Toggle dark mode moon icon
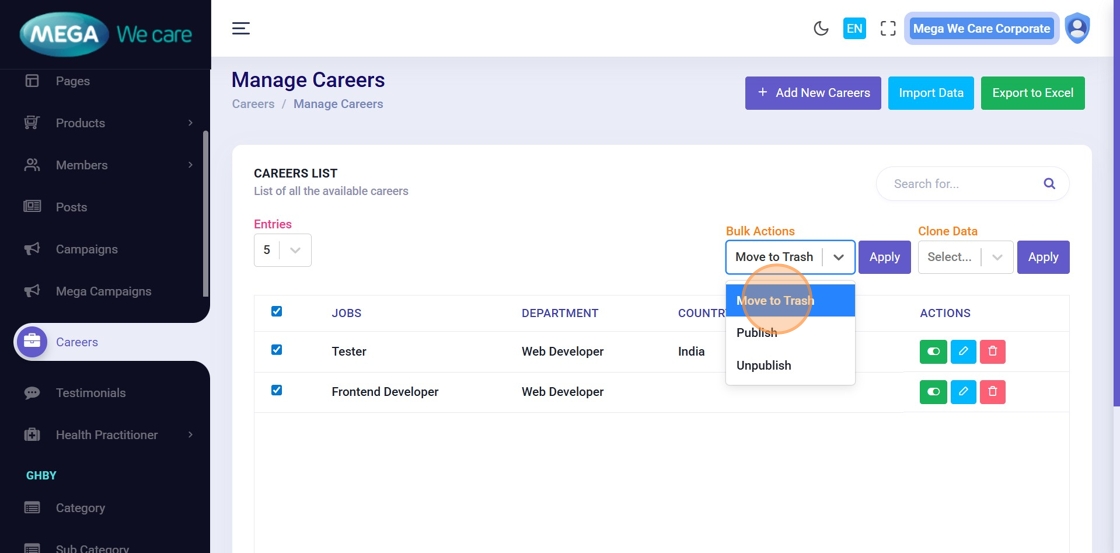 click(x=821, y=28)
